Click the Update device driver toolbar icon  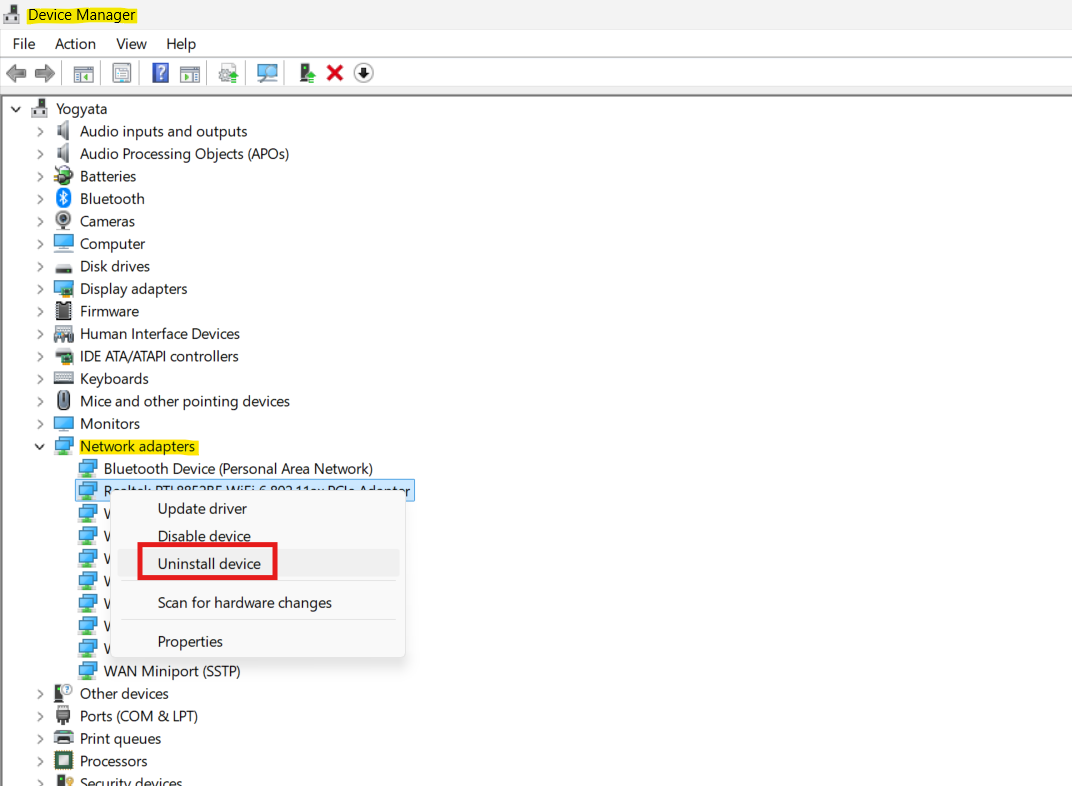click(308, 73)
